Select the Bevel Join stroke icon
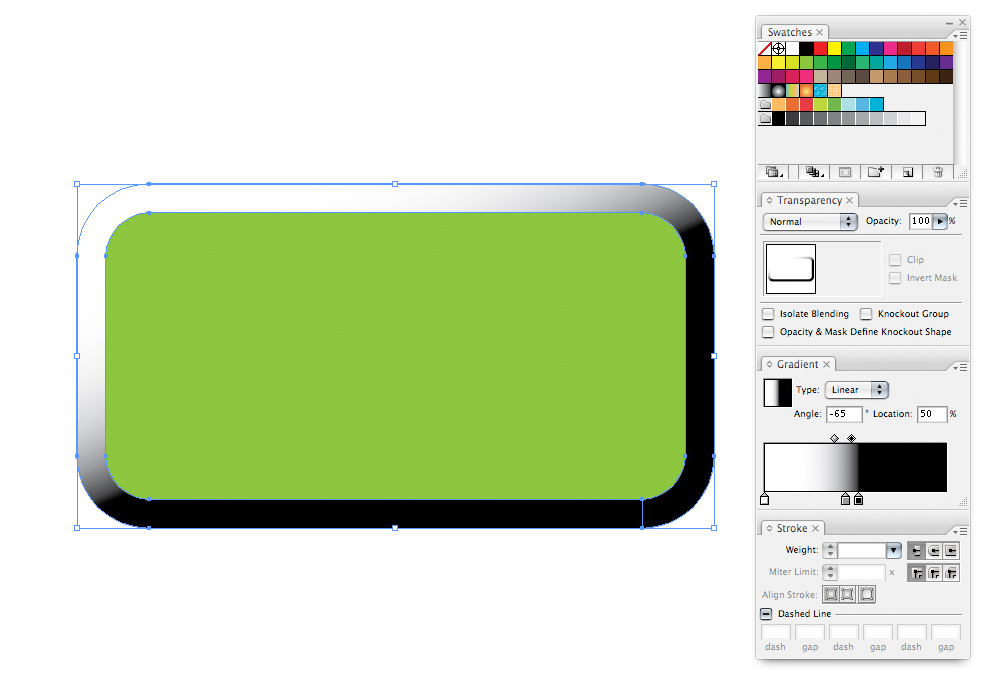This screenshot has height=679, width=987. pyautogui.click(x=951, y=573)
